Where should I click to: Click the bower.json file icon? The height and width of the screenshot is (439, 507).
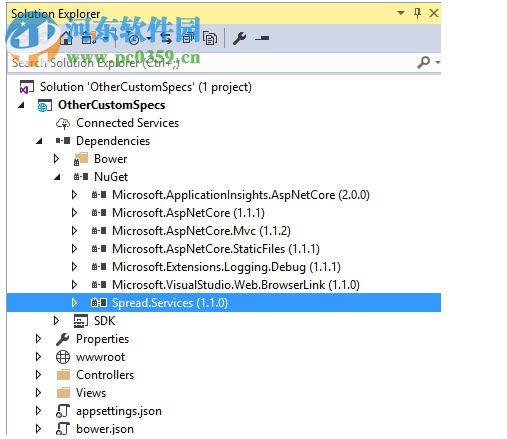click(63, 429)
